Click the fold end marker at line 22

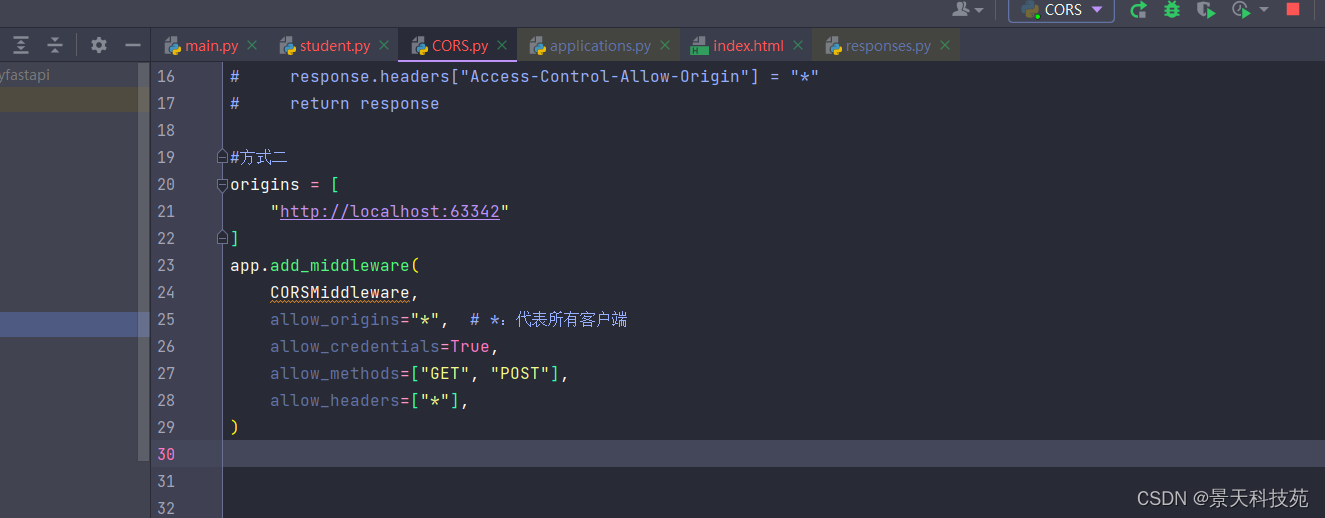point(223,238)
